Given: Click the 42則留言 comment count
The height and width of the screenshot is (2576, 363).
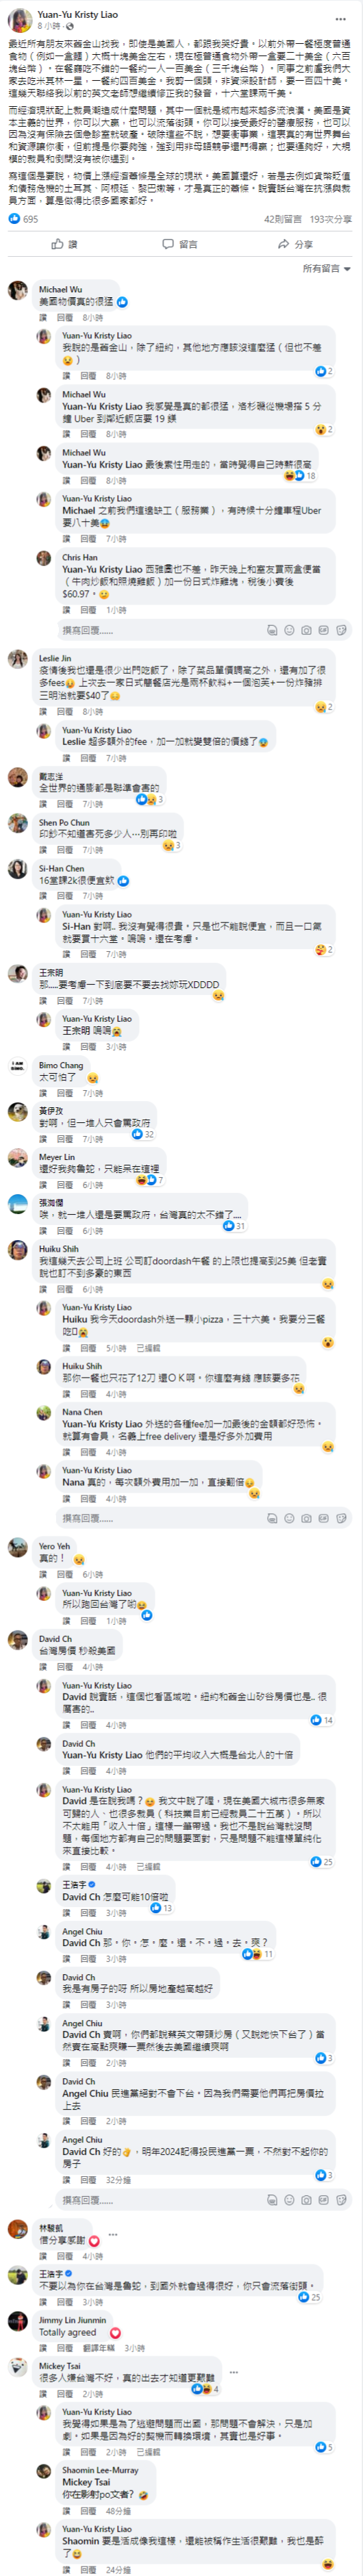Looking at the screenshot, I should pos(282,219).
